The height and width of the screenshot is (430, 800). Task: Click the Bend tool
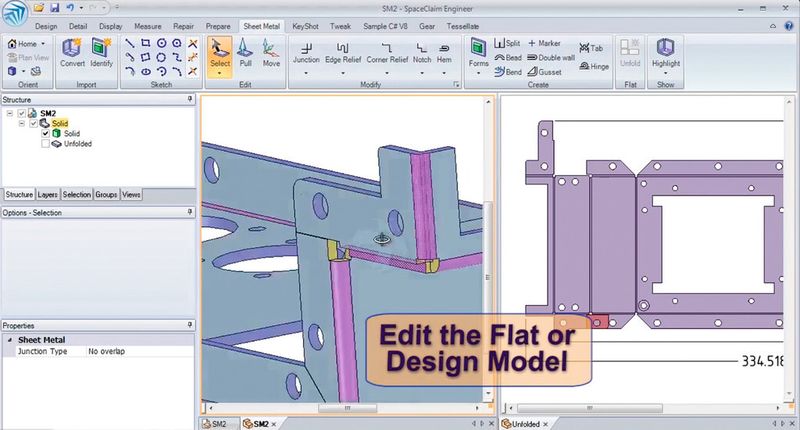508,72
